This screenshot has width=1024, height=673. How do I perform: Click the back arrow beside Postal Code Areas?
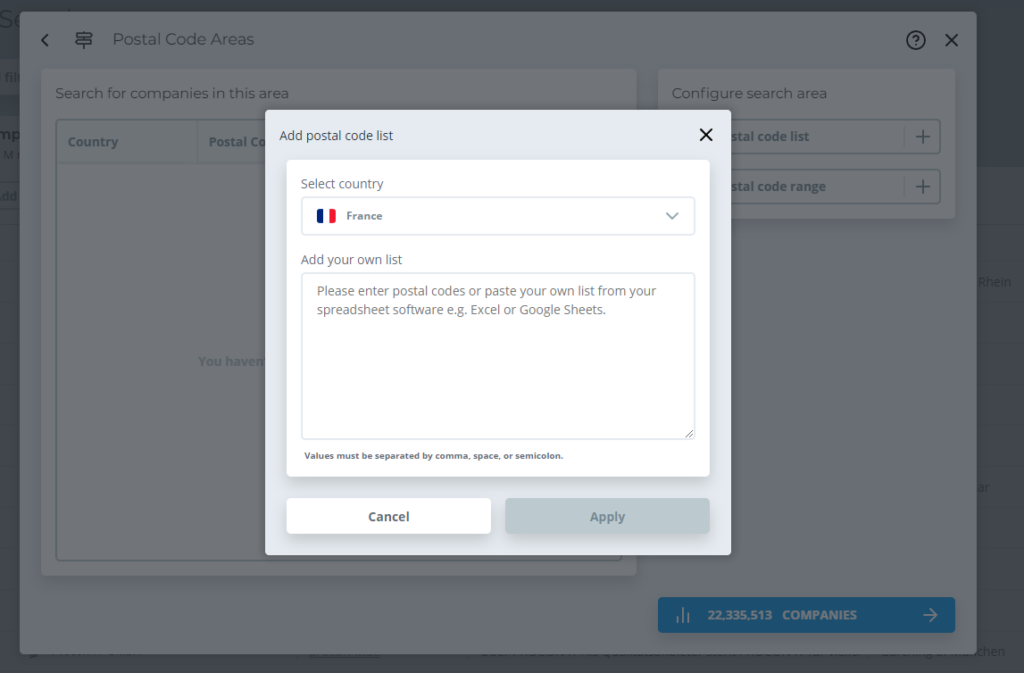[x=45, y=40]
